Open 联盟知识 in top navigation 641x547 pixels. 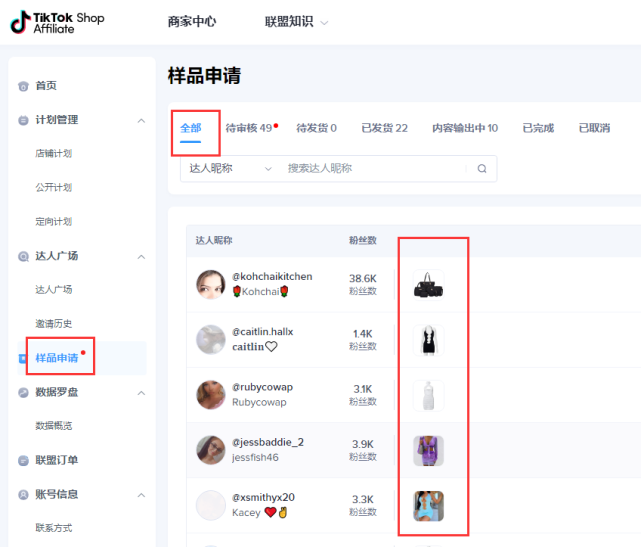(x=289, y=21)
